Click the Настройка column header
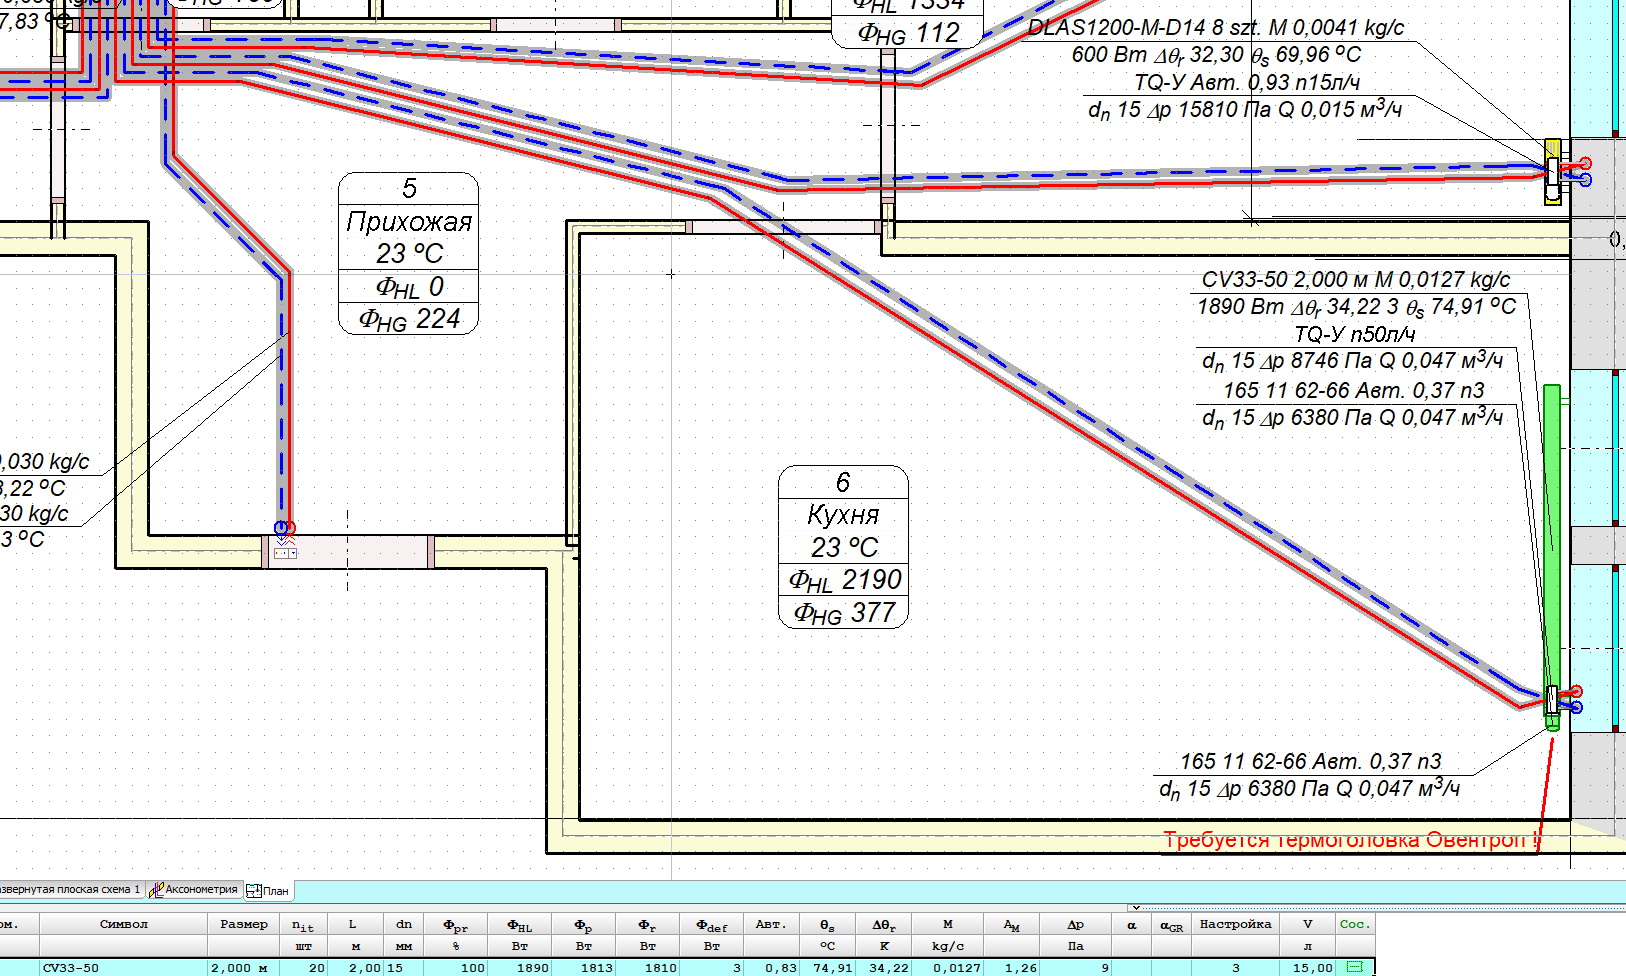The width and height of the screenshot is (1626, 976). tap(1235, 924)
